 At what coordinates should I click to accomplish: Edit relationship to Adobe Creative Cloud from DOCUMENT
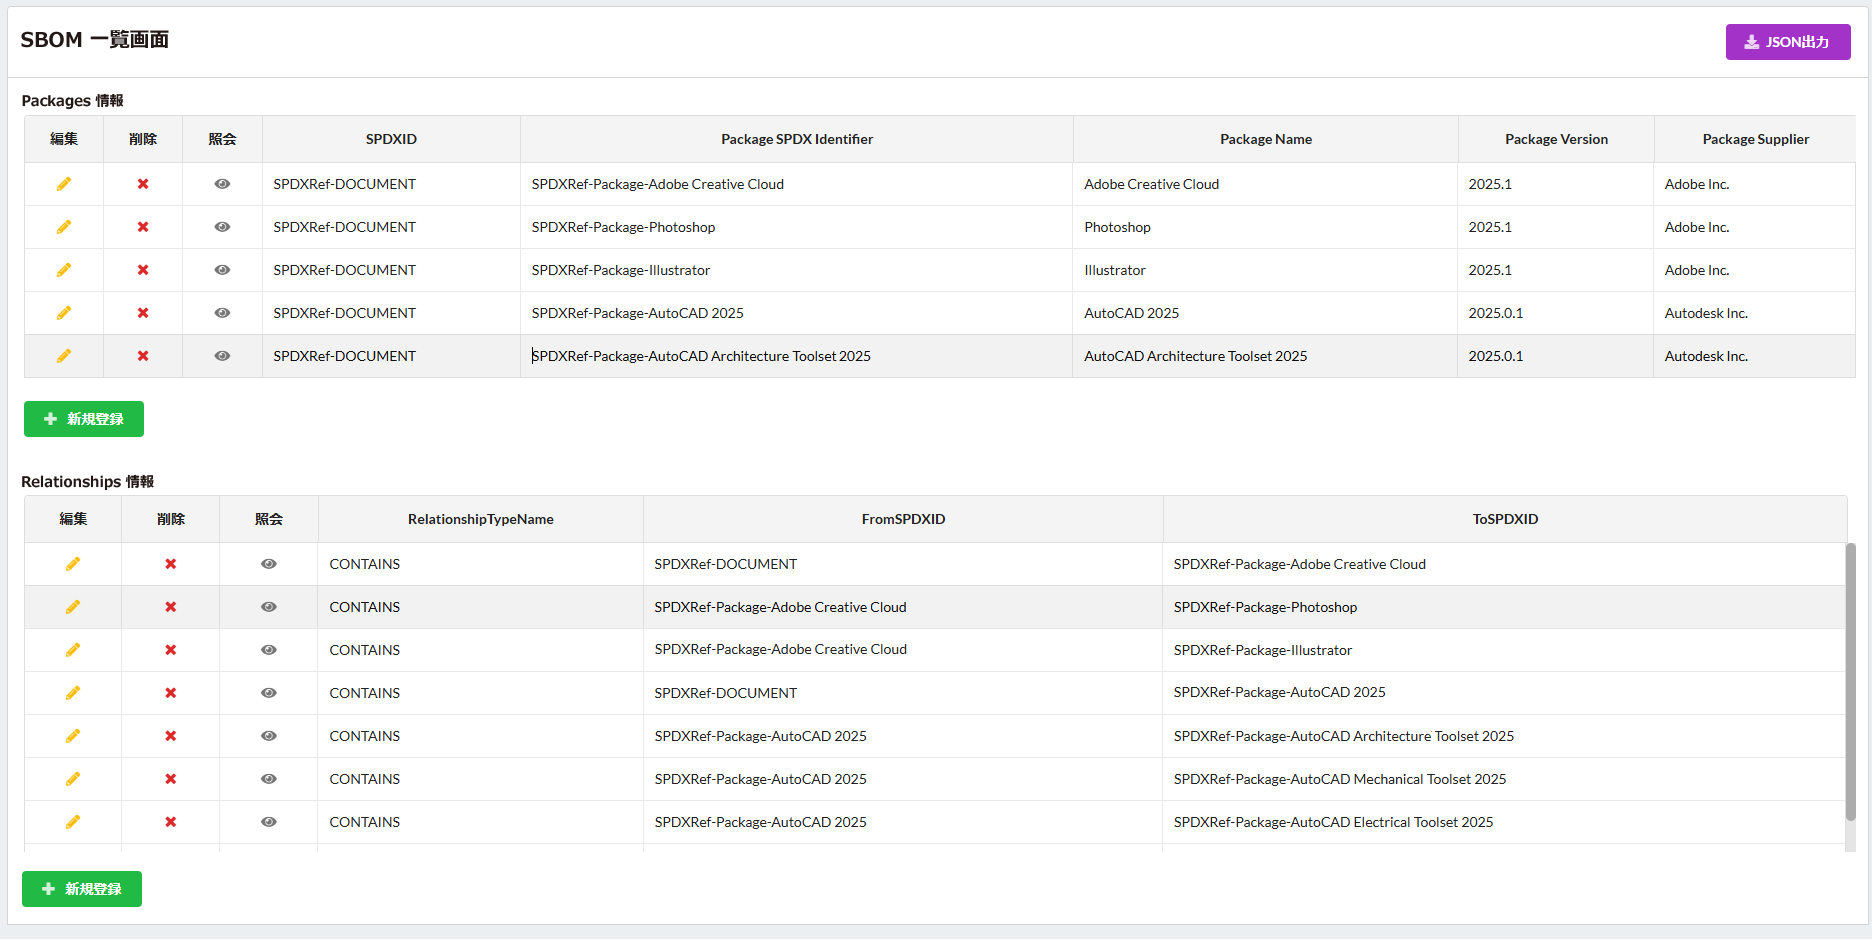[73, 564]
